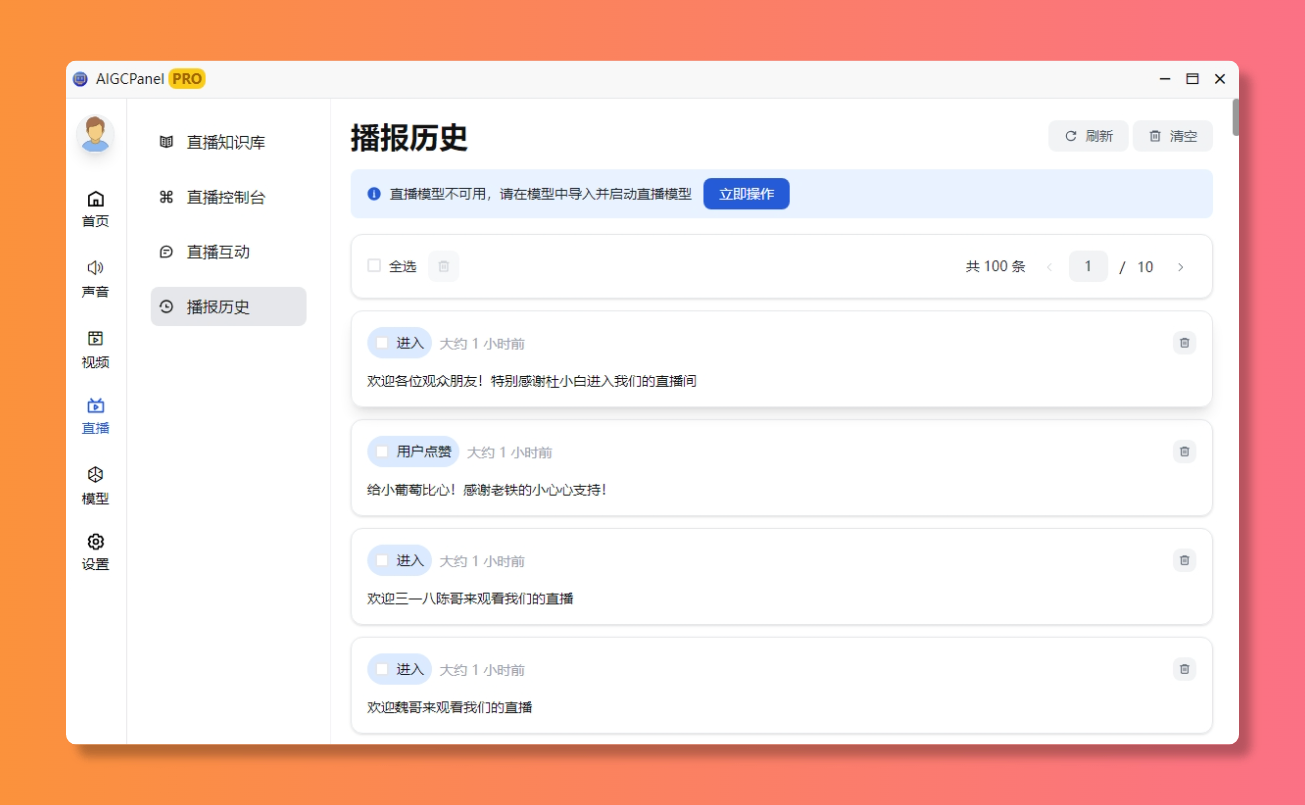The image size is (1305, 805).
Task: Go to next page with right chevron
Action: (1180, 267)
